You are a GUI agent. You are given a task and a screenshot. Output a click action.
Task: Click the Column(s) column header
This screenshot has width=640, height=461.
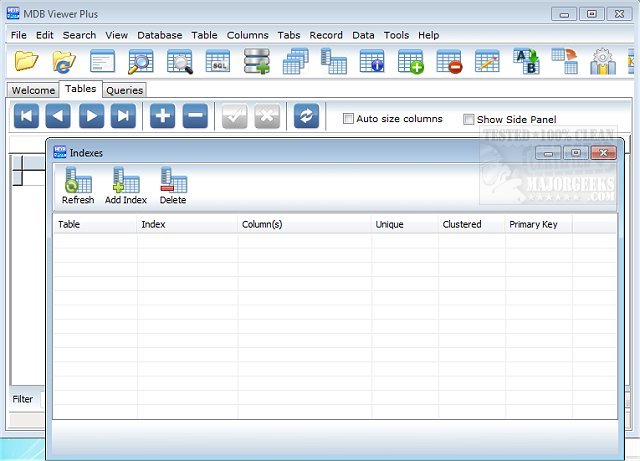click(304, 224)
